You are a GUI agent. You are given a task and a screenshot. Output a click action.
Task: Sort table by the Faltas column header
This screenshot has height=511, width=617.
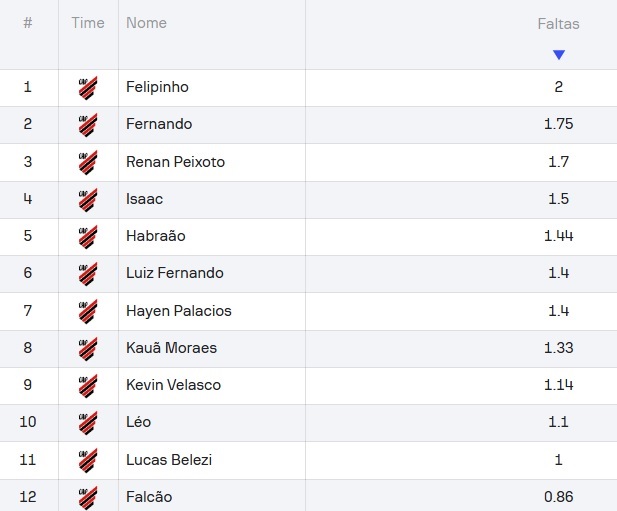558,24
